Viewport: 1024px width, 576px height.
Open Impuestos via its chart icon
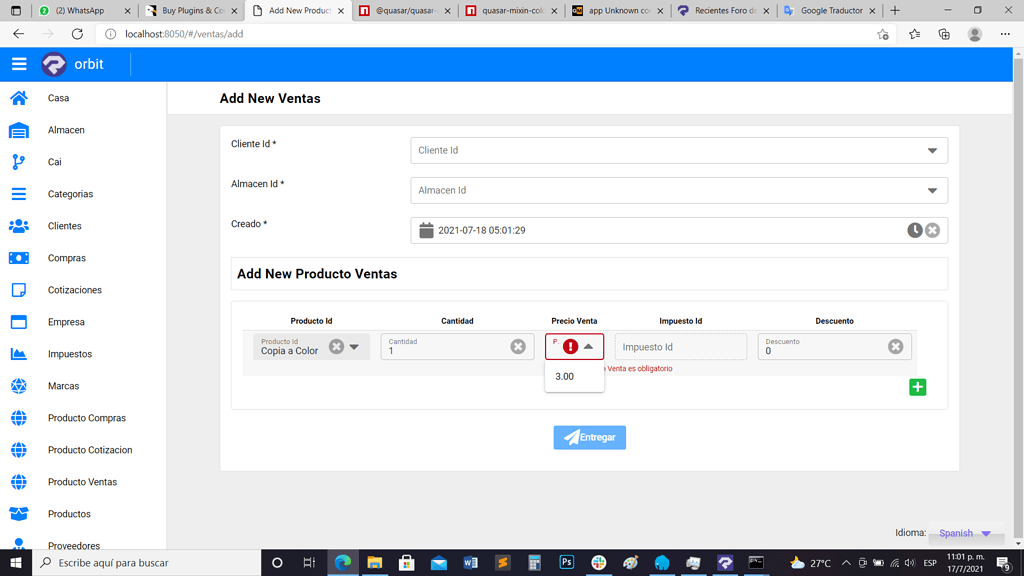coord(20,354)
